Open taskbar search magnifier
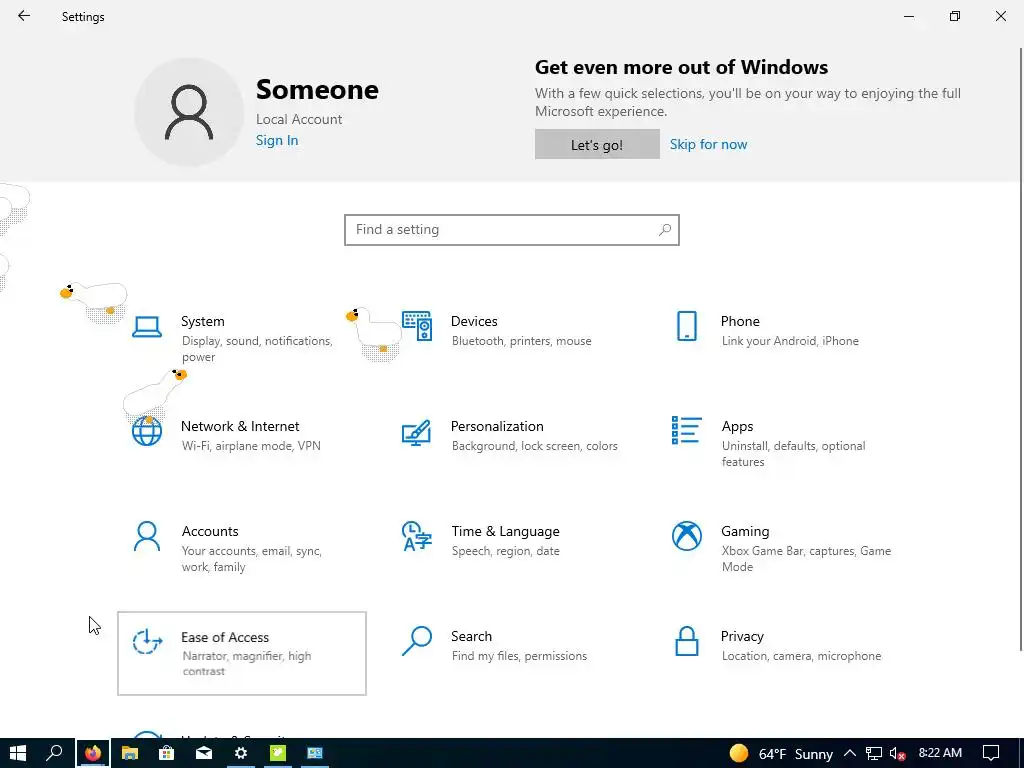1024x768 pixels. [54, 753]
